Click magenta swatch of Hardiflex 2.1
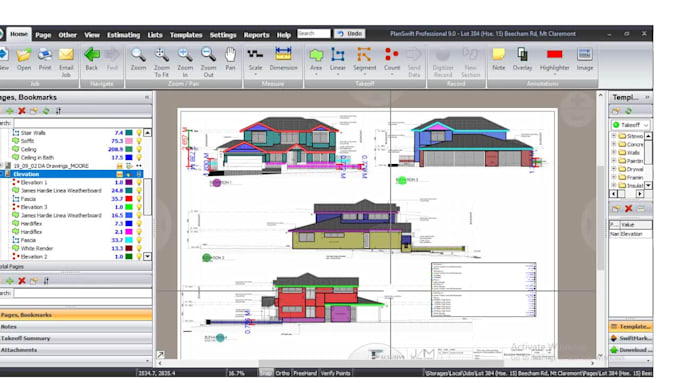This screenshot has height=383, width=680. pyautogui.click(x=129, y=232)
